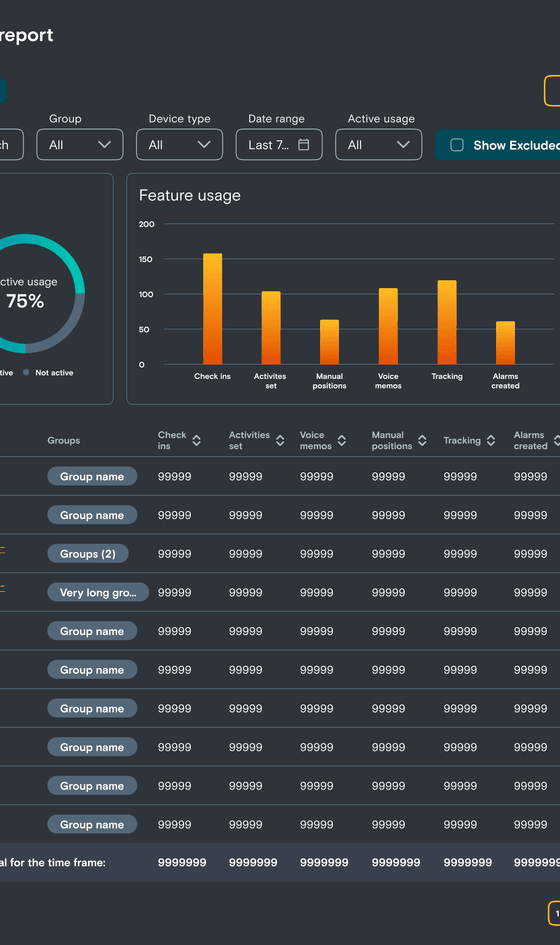Click the Alarms created bar in chart
The height and width of the screenshot is (945, 560).
(505, 343)
